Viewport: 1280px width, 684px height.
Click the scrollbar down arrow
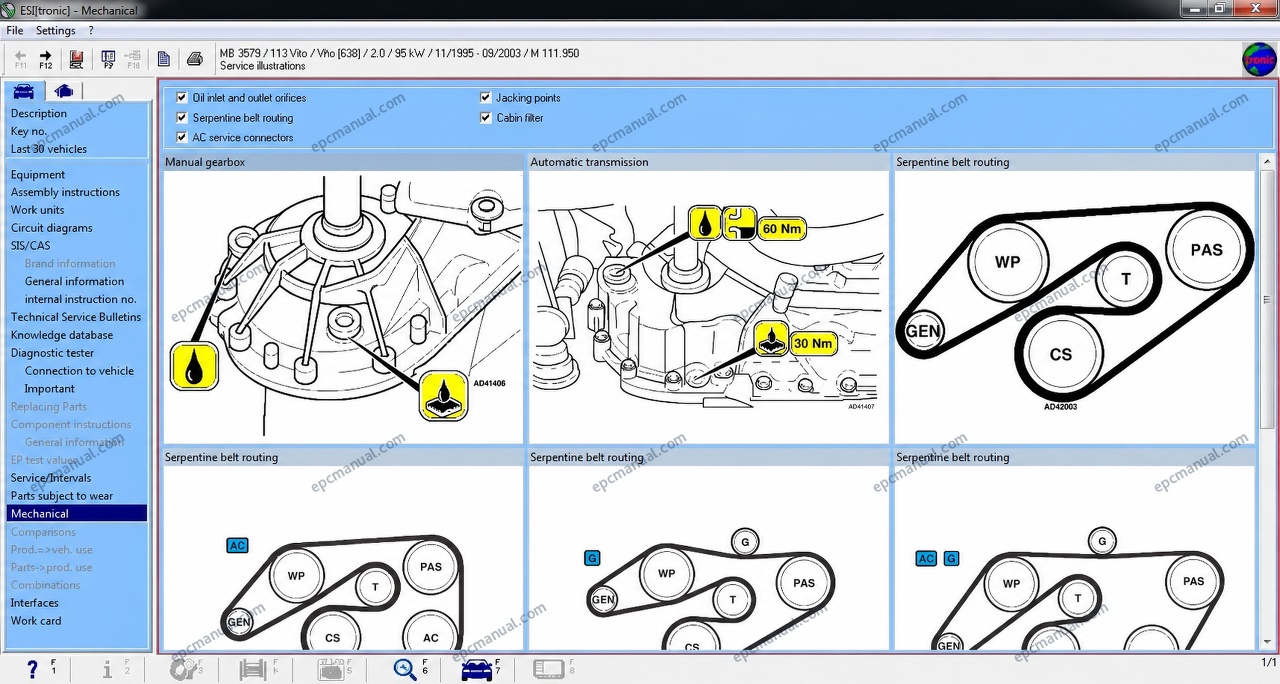(x=1267, y=642)
